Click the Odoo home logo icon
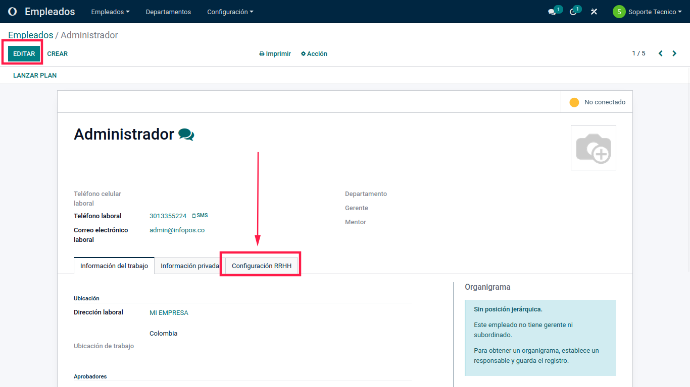 tap(12, 11)
